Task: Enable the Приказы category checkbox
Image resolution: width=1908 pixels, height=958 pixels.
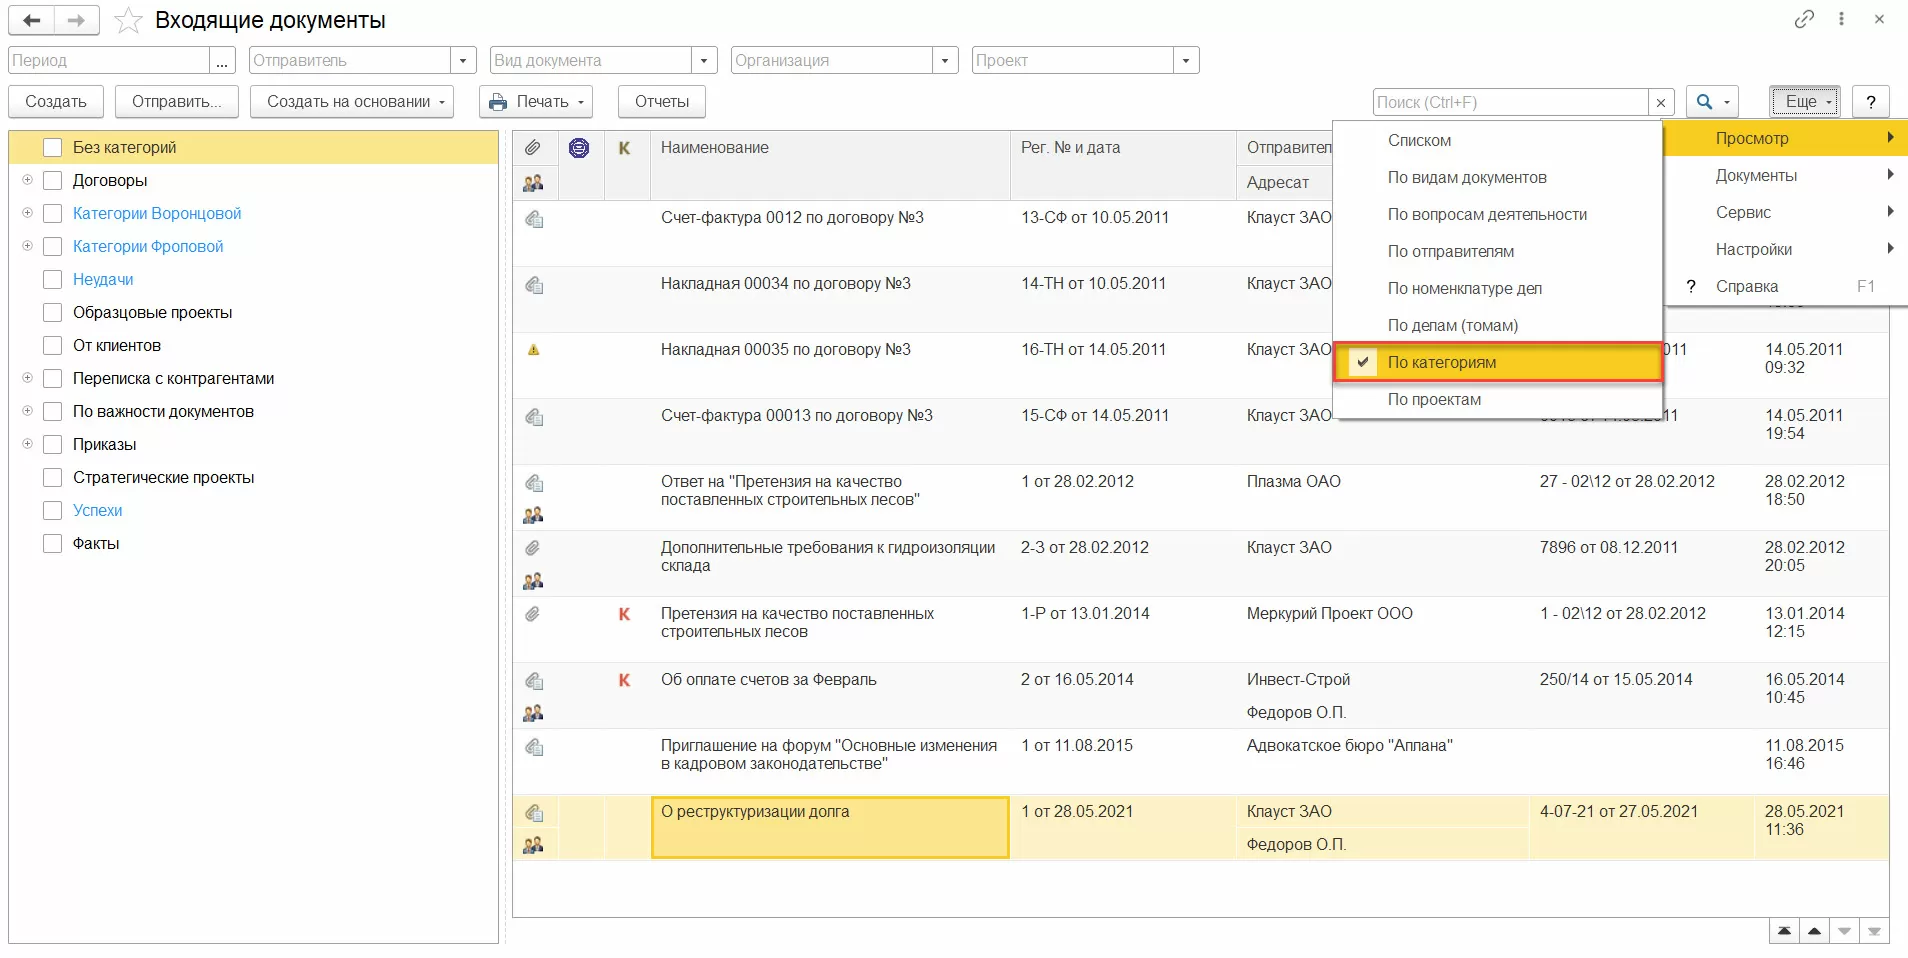Action: point(53,445)
